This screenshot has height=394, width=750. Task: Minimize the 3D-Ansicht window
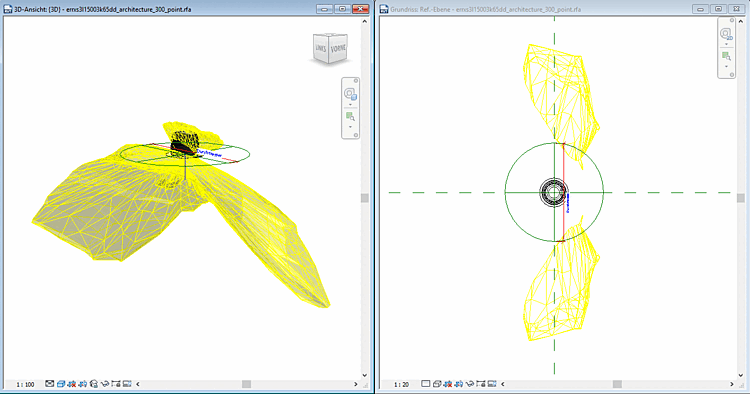point(325,9)
